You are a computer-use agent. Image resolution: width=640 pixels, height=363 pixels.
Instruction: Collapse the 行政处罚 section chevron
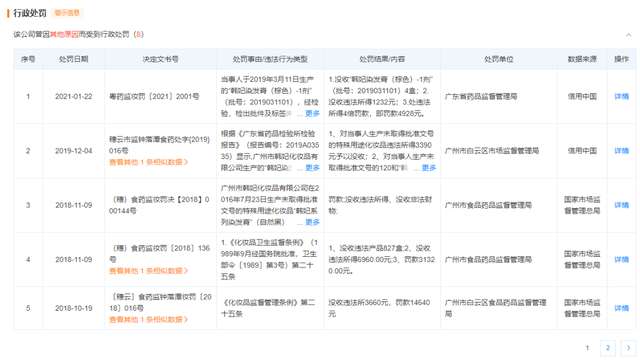click(629, 35)
